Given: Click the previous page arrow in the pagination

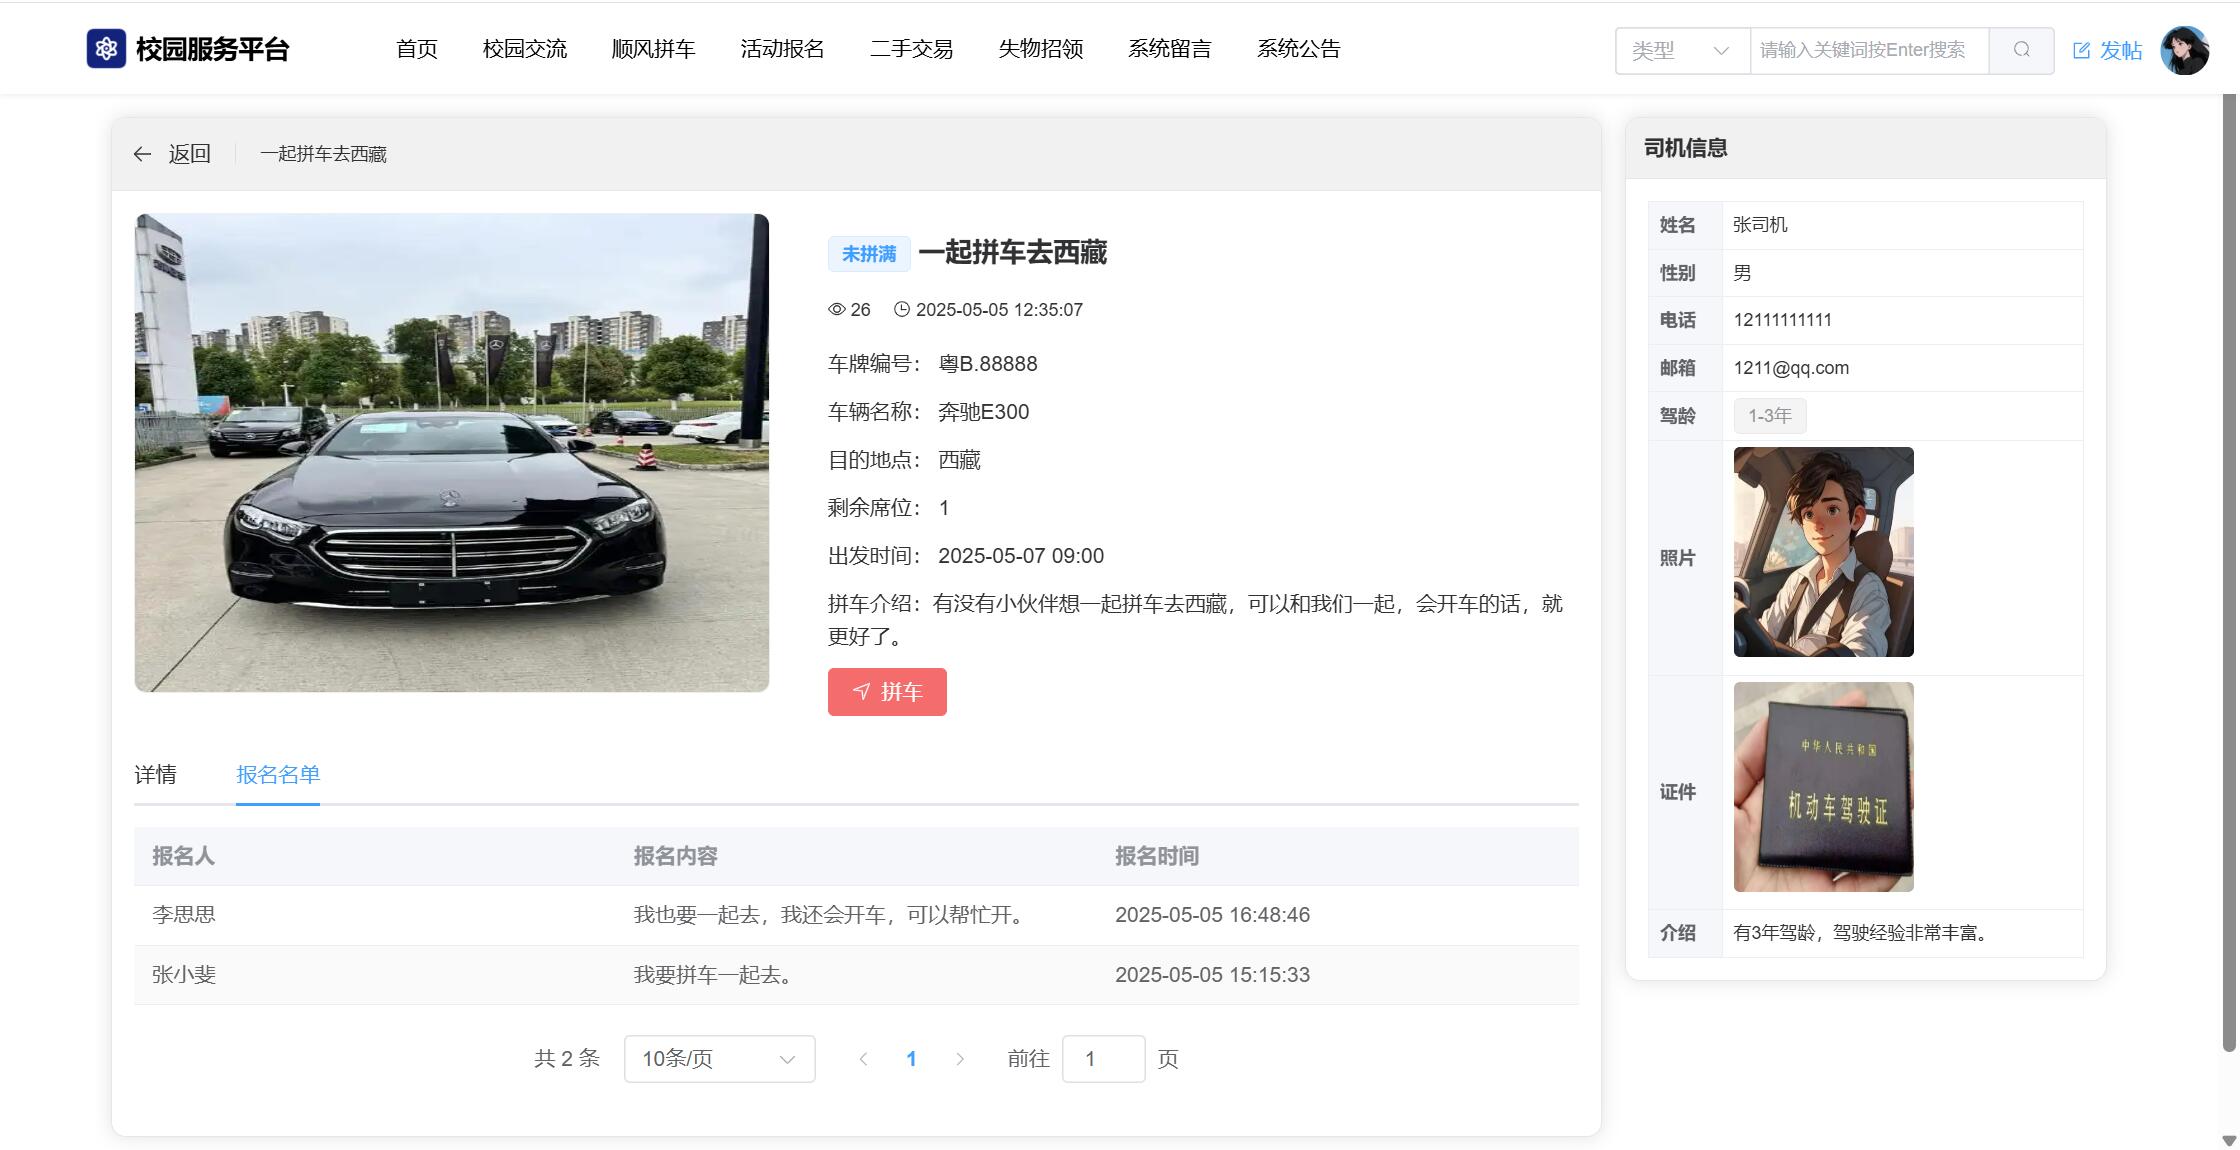Looking at the screenshot, I should (x=863, y=1059).
